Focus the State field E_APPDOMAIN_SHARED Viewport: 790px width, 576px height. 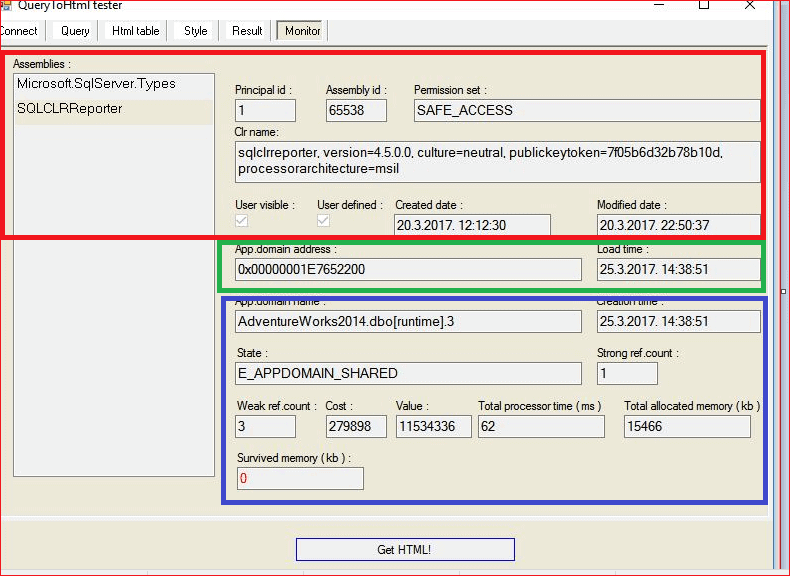[408, 373]
